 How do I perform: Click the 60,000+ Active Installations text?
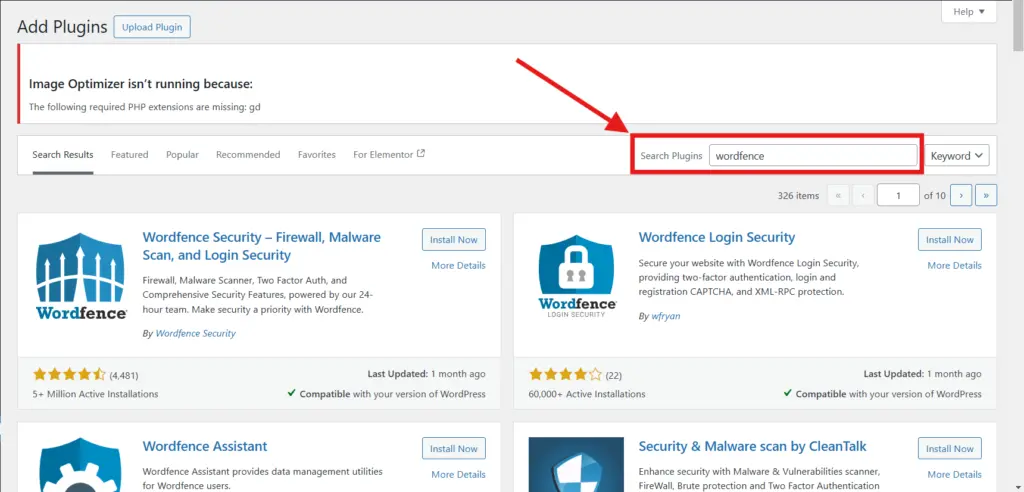tap(587, 394)
